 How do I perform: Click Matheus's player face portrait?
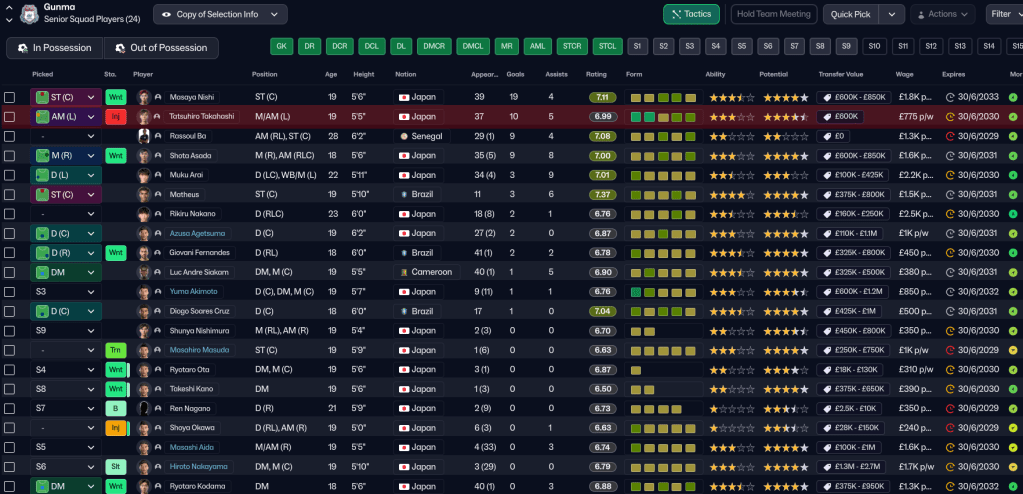(143, 194)
